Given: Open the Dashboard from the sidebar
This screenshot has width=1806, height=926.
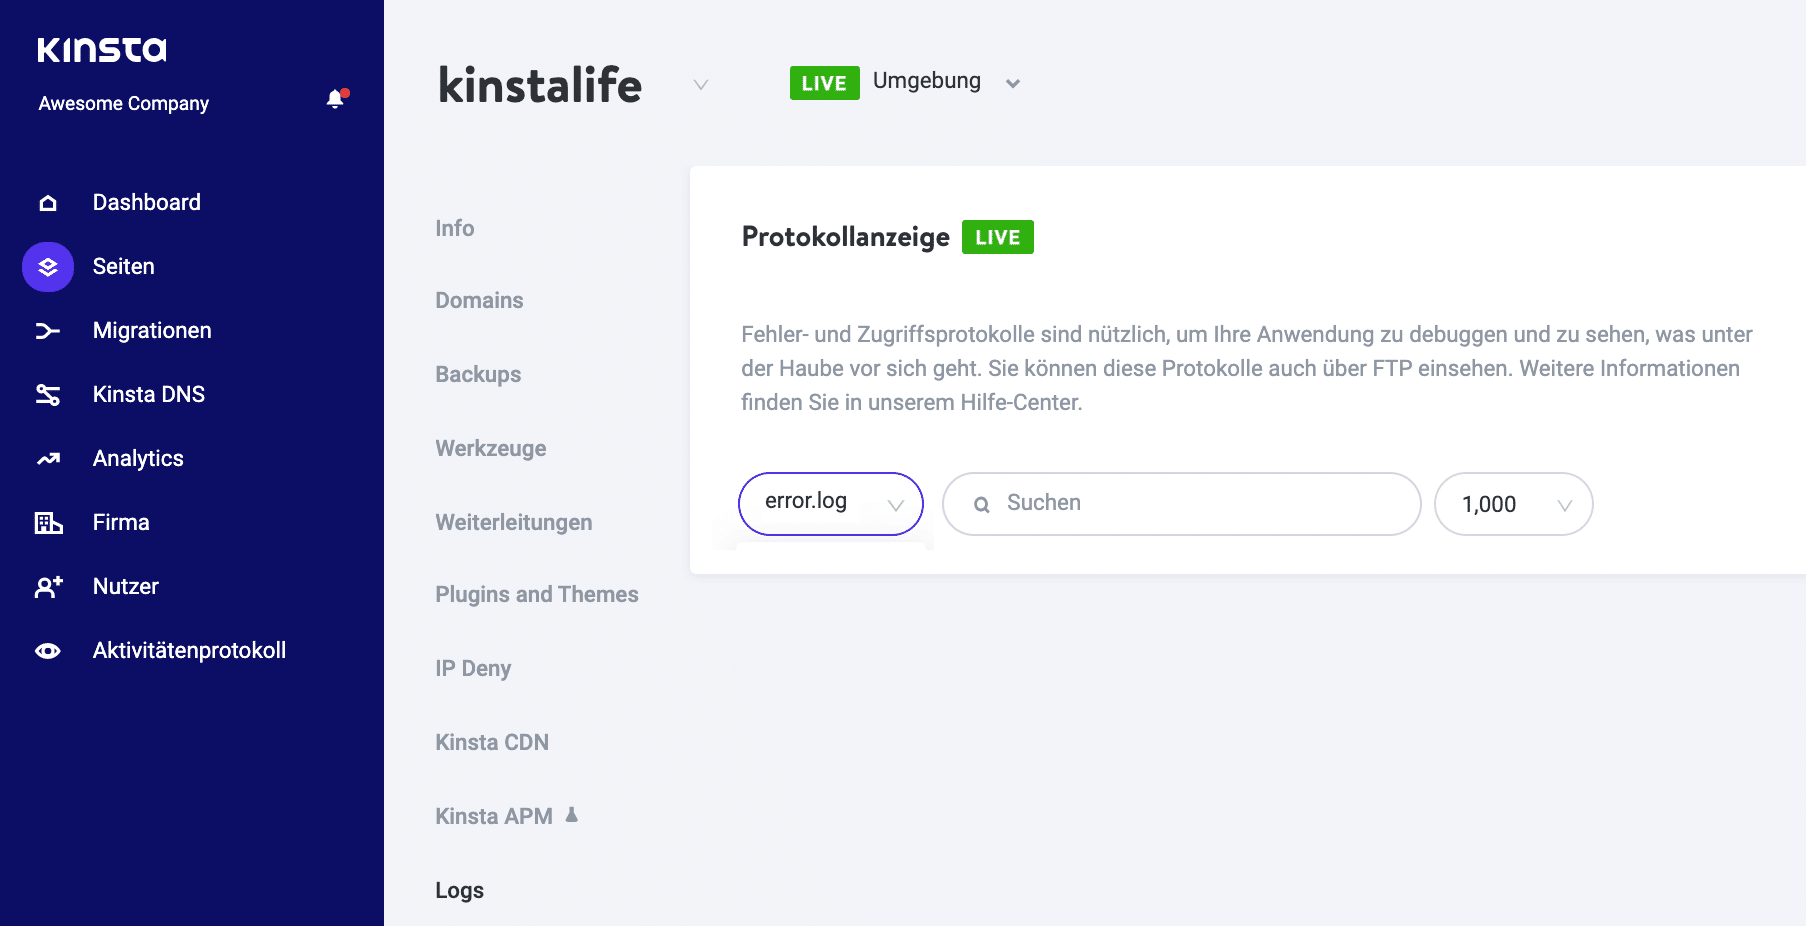Looking at the screenshot, I should pyautogui.click(x=146, y=202).
